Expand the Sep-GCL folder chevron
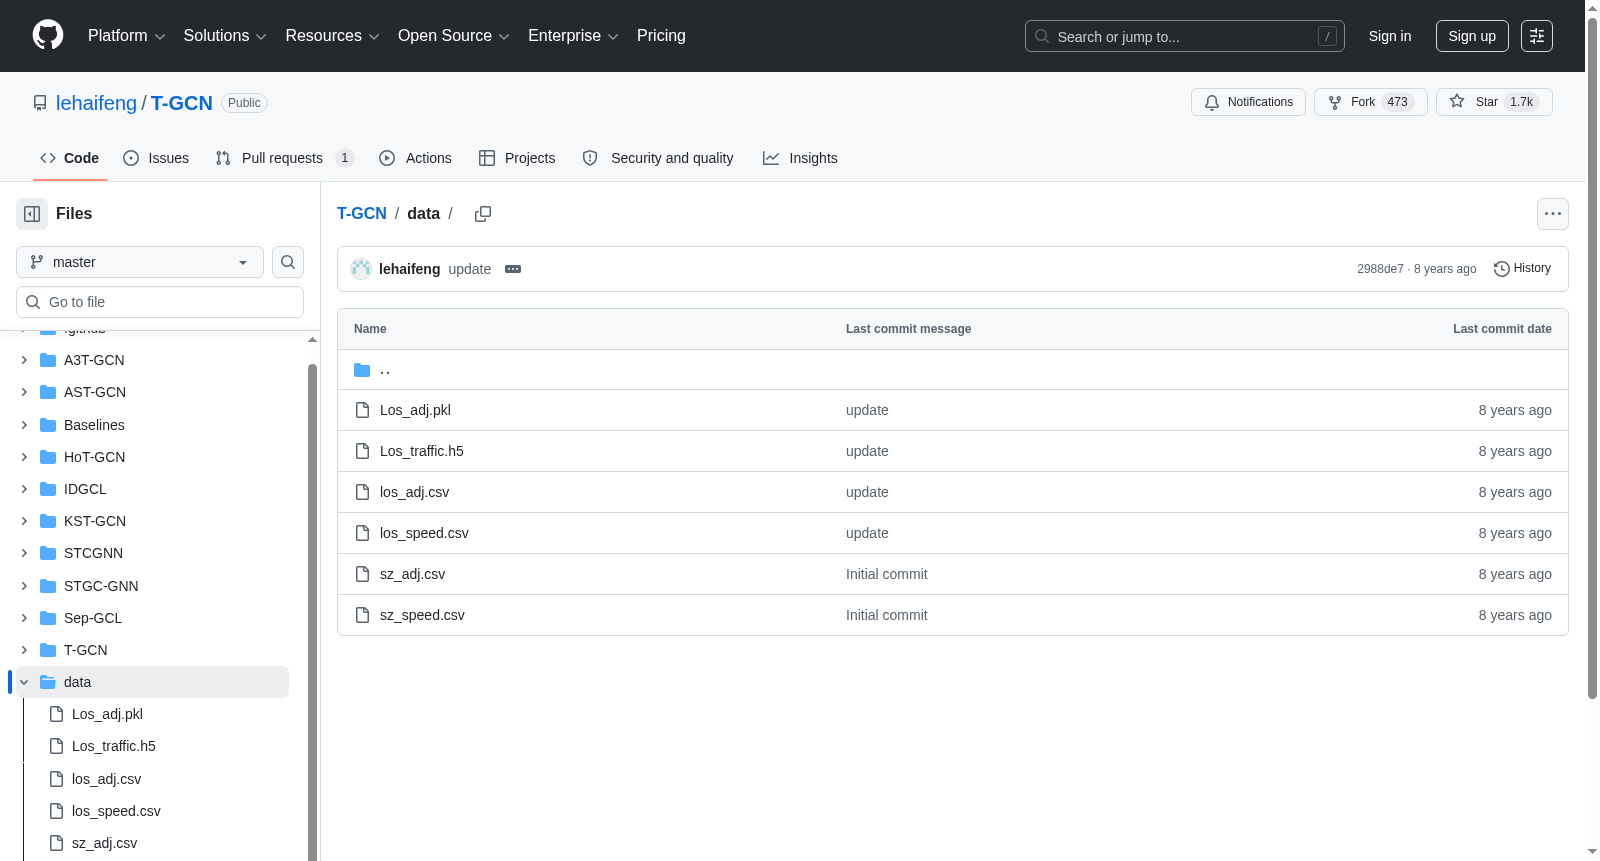Viewport: 1600px width, 861px height. 24,618
